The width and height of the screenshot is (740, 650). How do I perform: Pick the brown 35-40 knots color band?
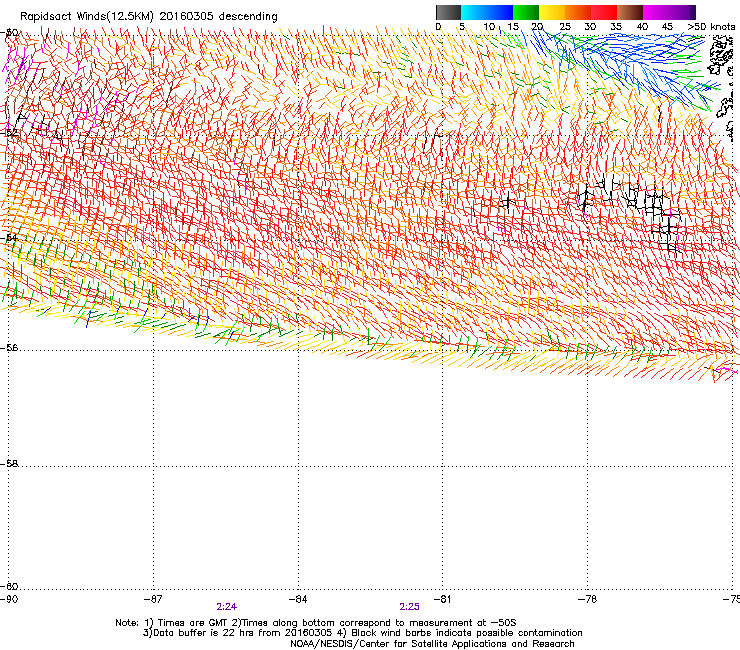(x=630, y=12)
